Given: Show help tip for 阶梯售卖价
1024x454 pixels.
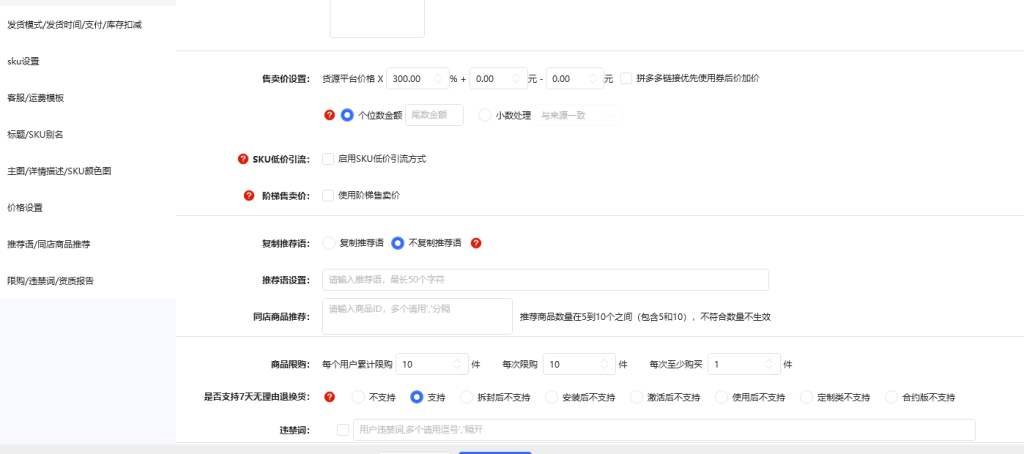Looking at the screenshot, I should pyautogui.click(x=248, y=195).
